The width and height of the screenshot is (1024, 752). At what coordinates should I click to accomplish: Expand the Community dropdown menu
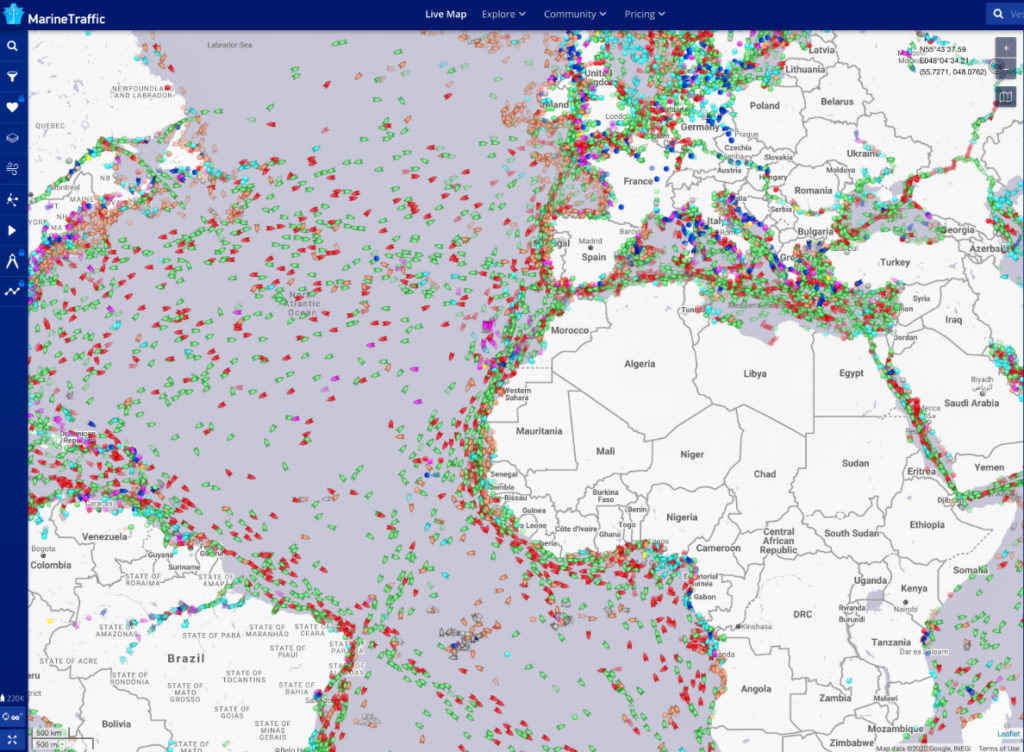(x=575, y=14)
